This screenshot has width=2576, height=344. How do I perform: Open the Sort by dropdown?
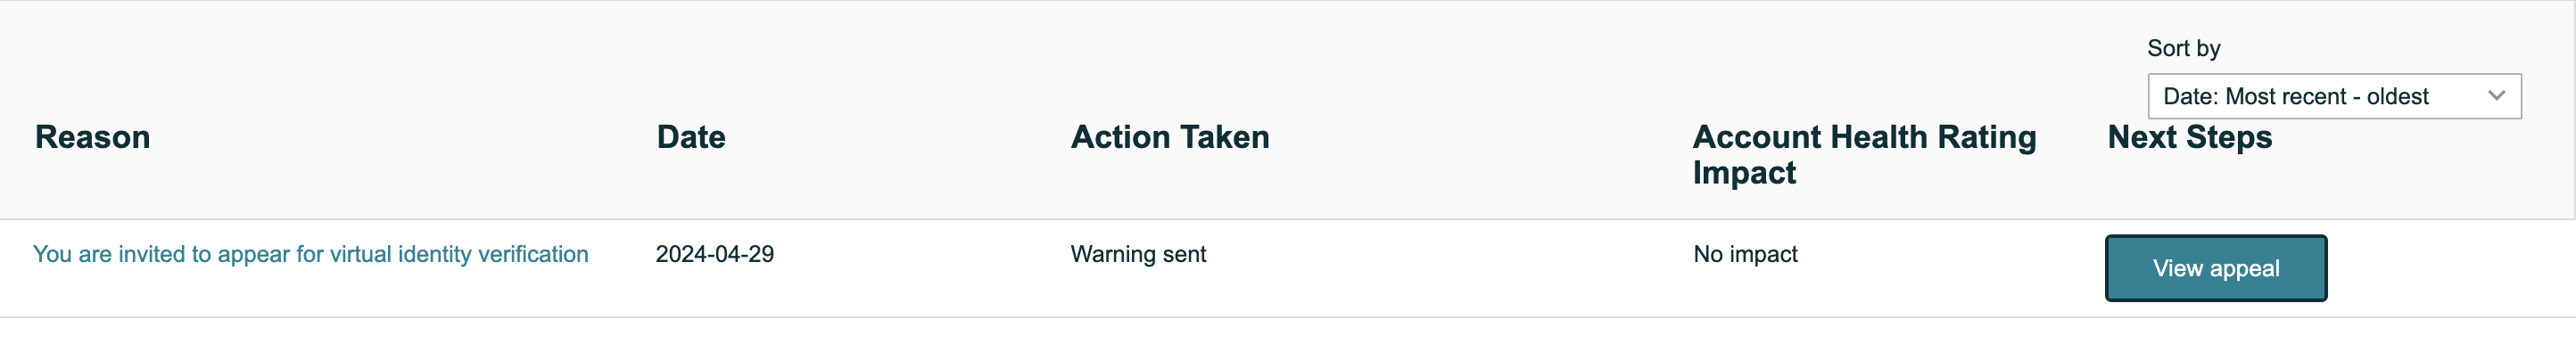[2334, 96]
